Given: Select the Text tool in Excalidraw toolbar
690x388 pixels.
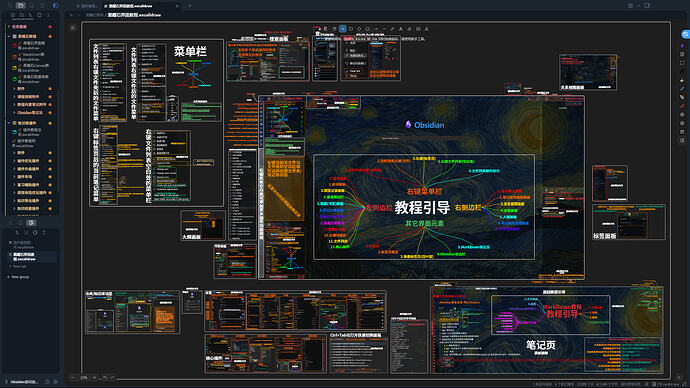Looking at the screenshot, I should click(x=400, y=29).
